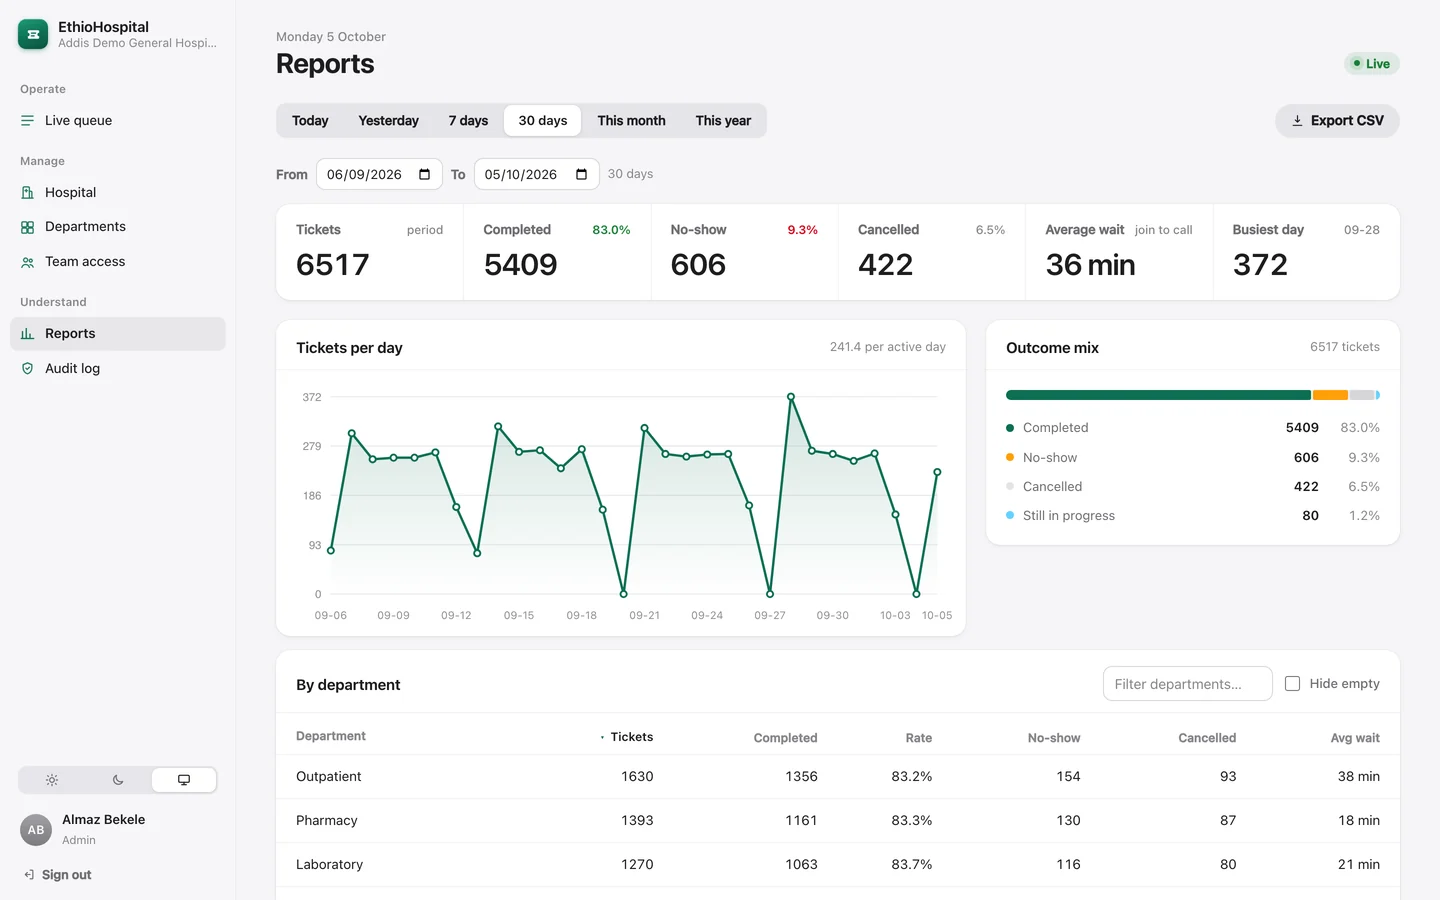Open the Live queue page

click(118, 120)
